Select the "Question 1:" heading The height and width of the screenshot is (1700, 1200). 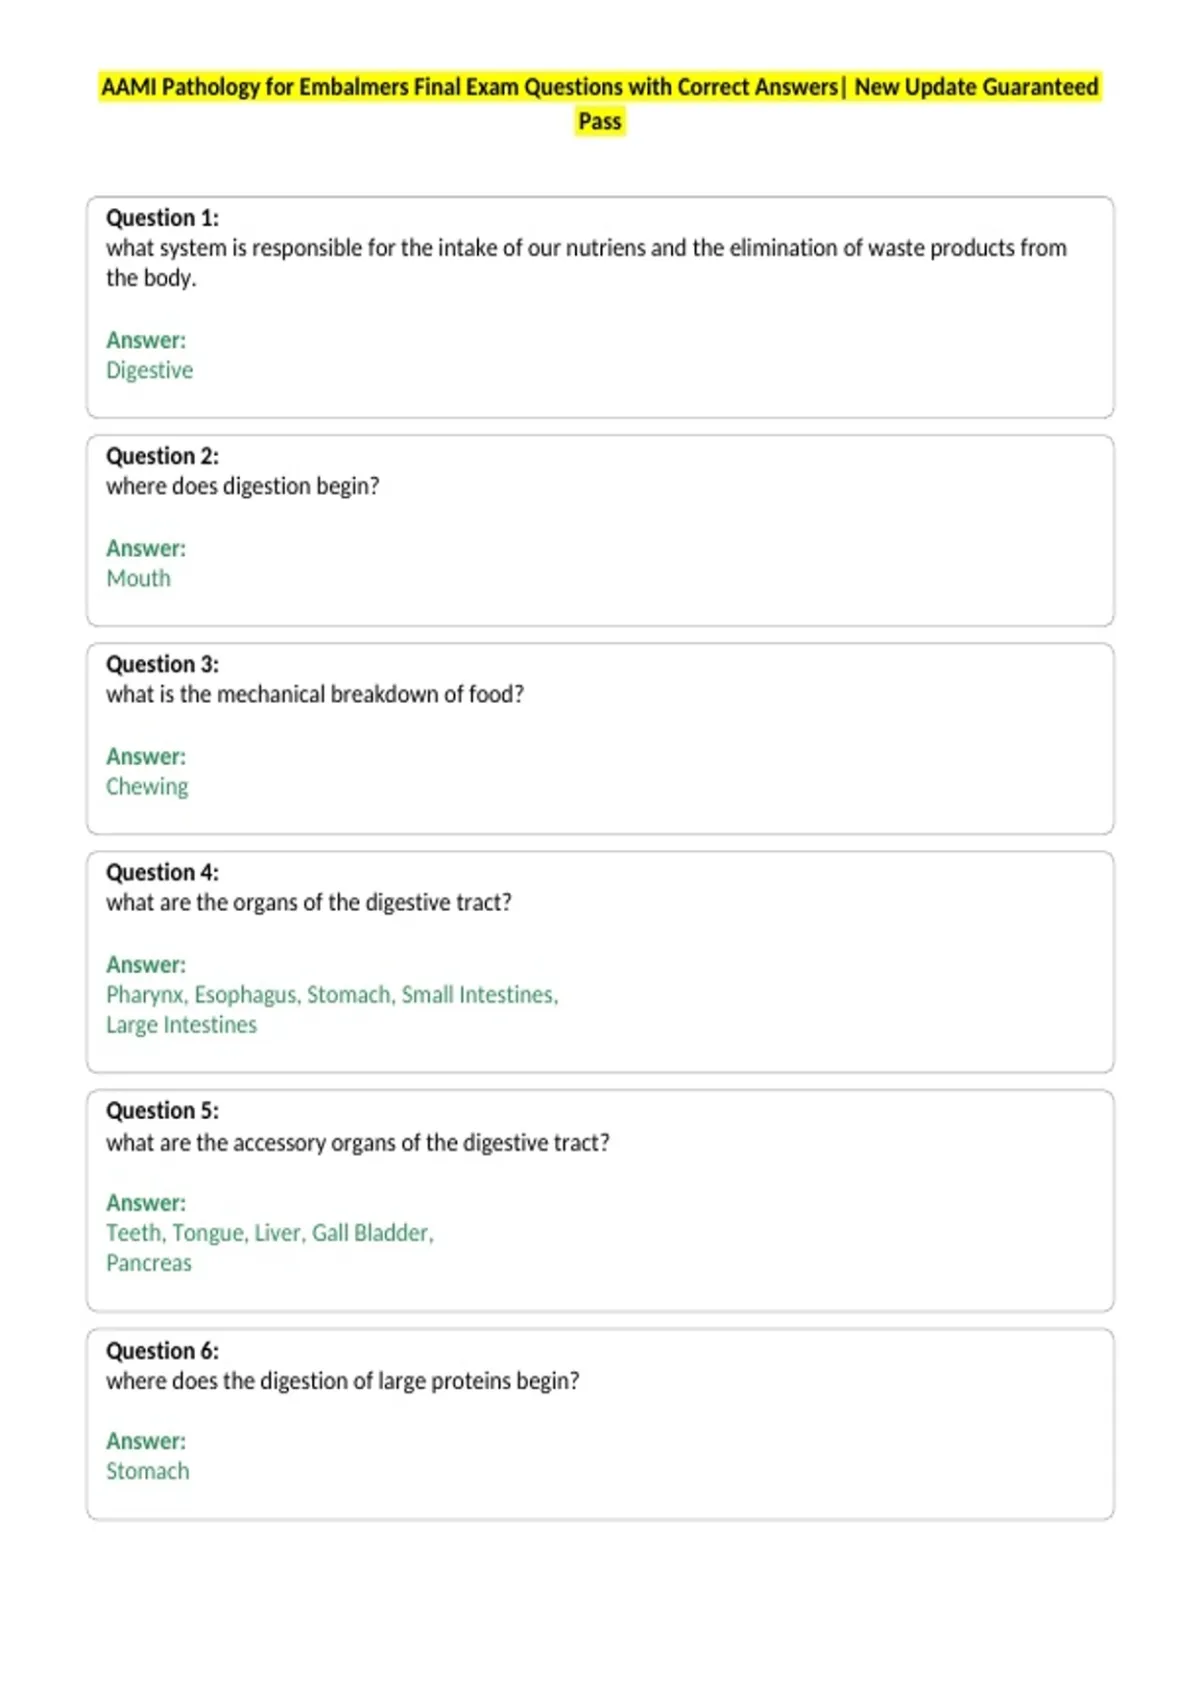tap(162, 218)
